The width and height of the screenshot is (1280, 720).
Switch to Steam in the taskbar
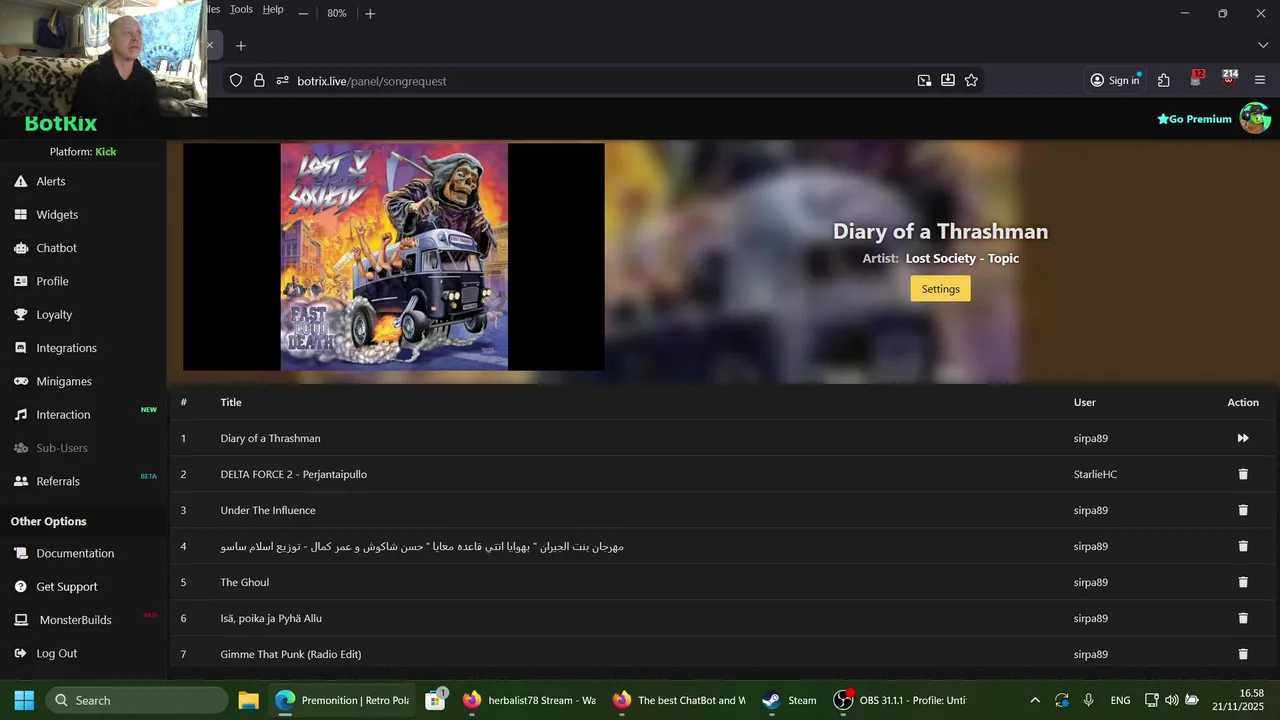pyautogui.click(x=789, y=700)
